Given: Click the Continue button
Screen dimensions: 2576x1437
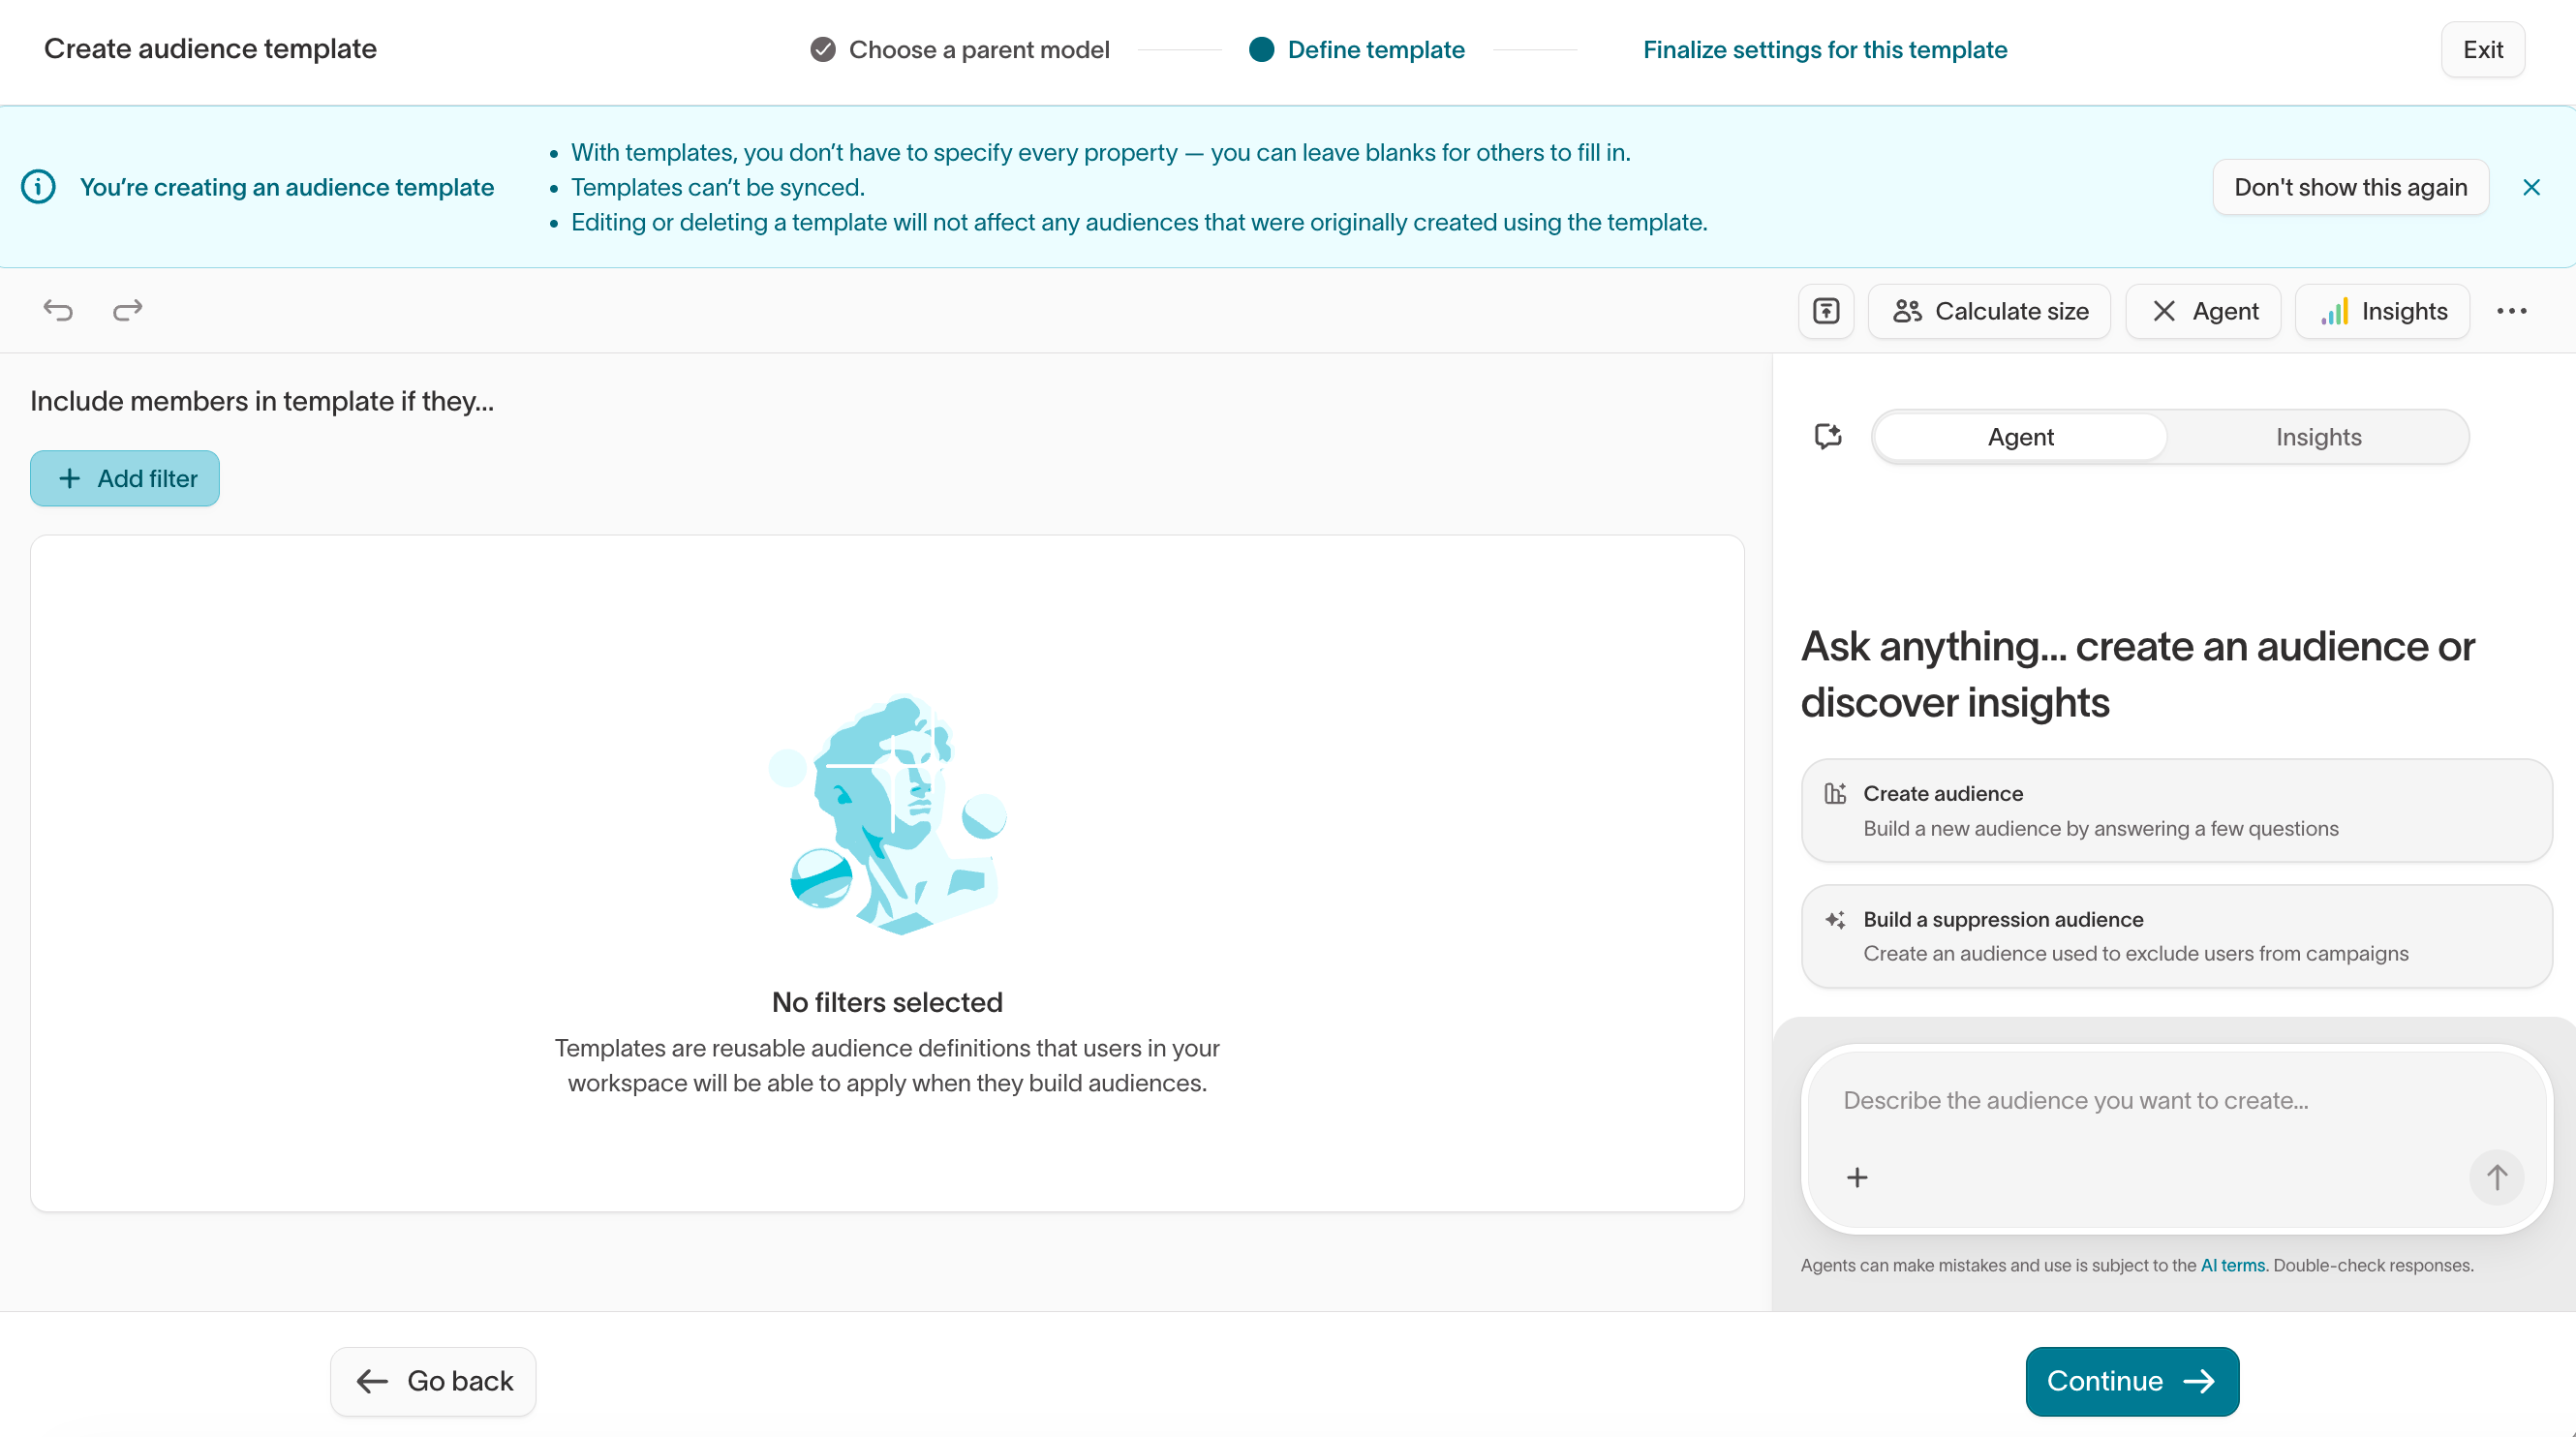Looking at the screenshot, I should pyautogui.click(x=2132, y=1381).
